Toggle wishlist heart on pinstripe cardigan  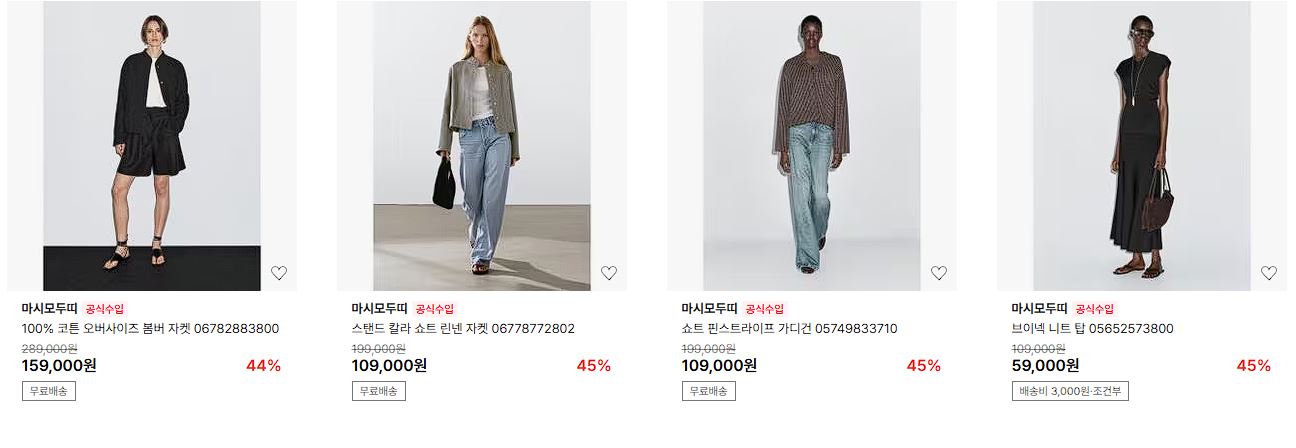[939, 273]
